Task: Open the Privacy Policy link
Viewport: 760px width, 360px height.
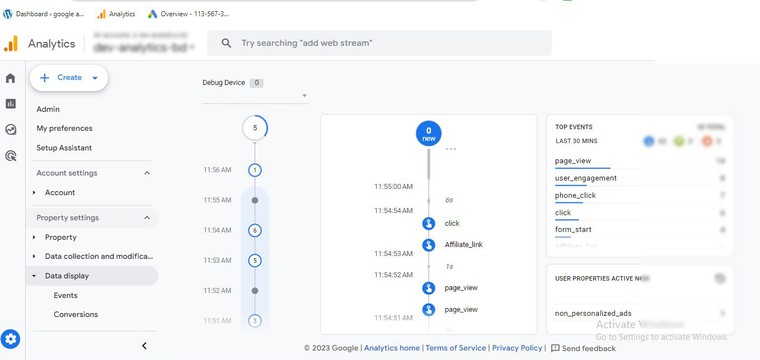Action: pos(517,348)
